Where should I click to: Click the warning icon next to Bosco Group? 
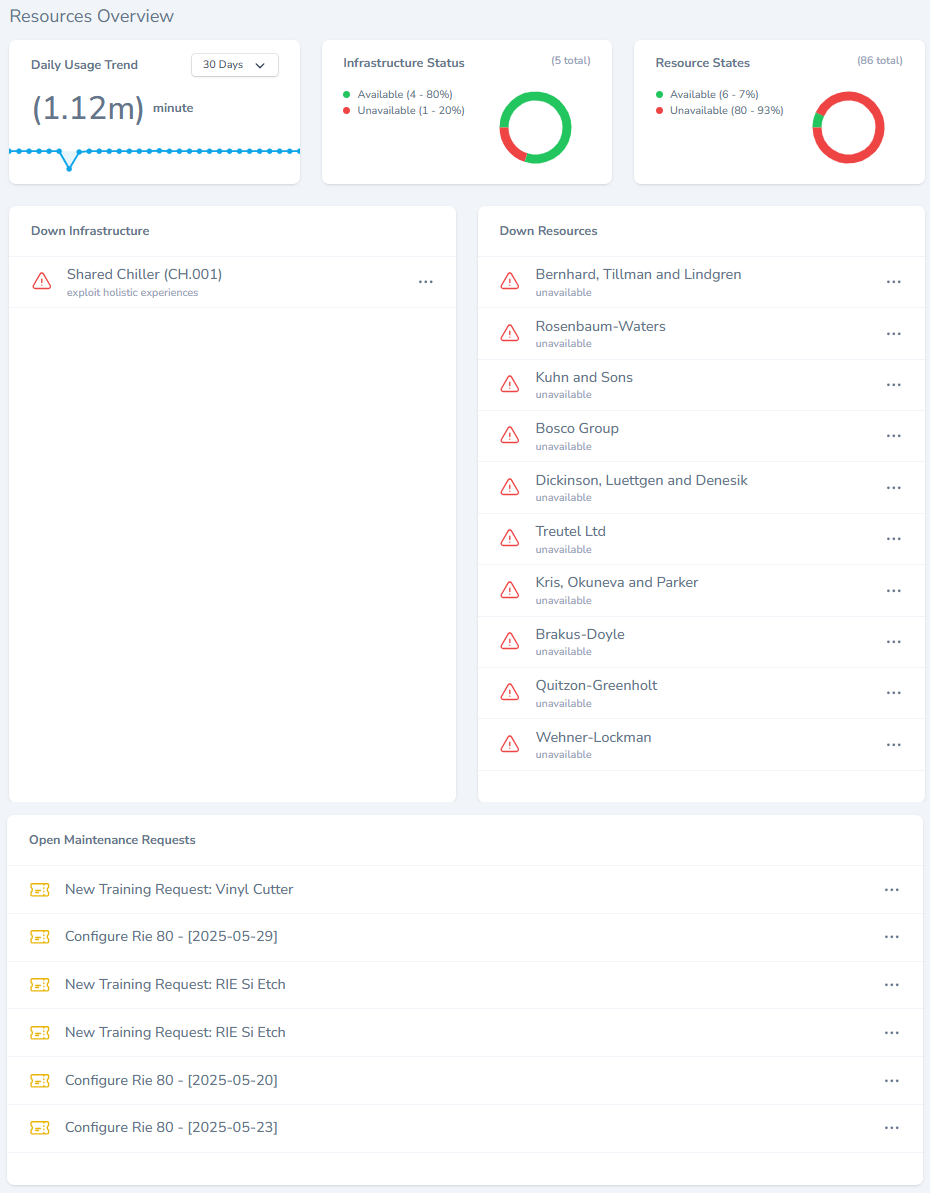(x=510, y=435)
